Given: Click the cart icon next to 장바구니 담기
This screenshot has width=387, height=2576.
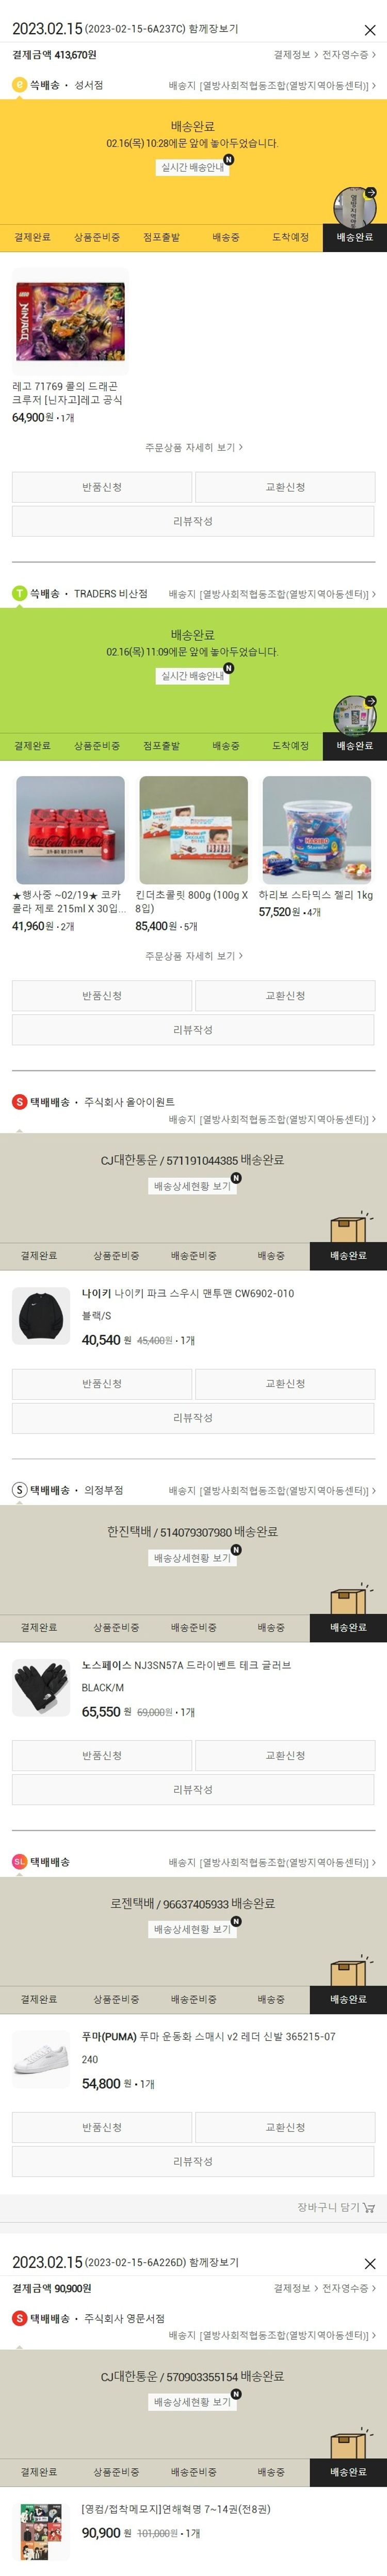Looking at the screenshot, I should coord(369,2206).
